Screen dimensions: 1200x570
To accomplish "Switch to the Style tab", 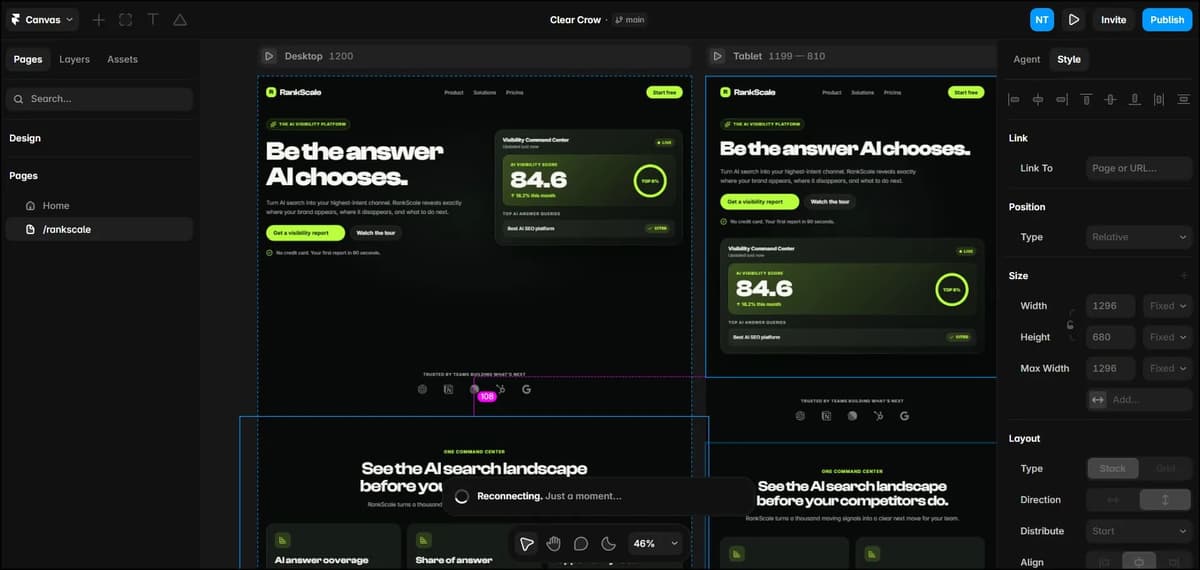I will pyautogui.click(x=1069, y=59).
